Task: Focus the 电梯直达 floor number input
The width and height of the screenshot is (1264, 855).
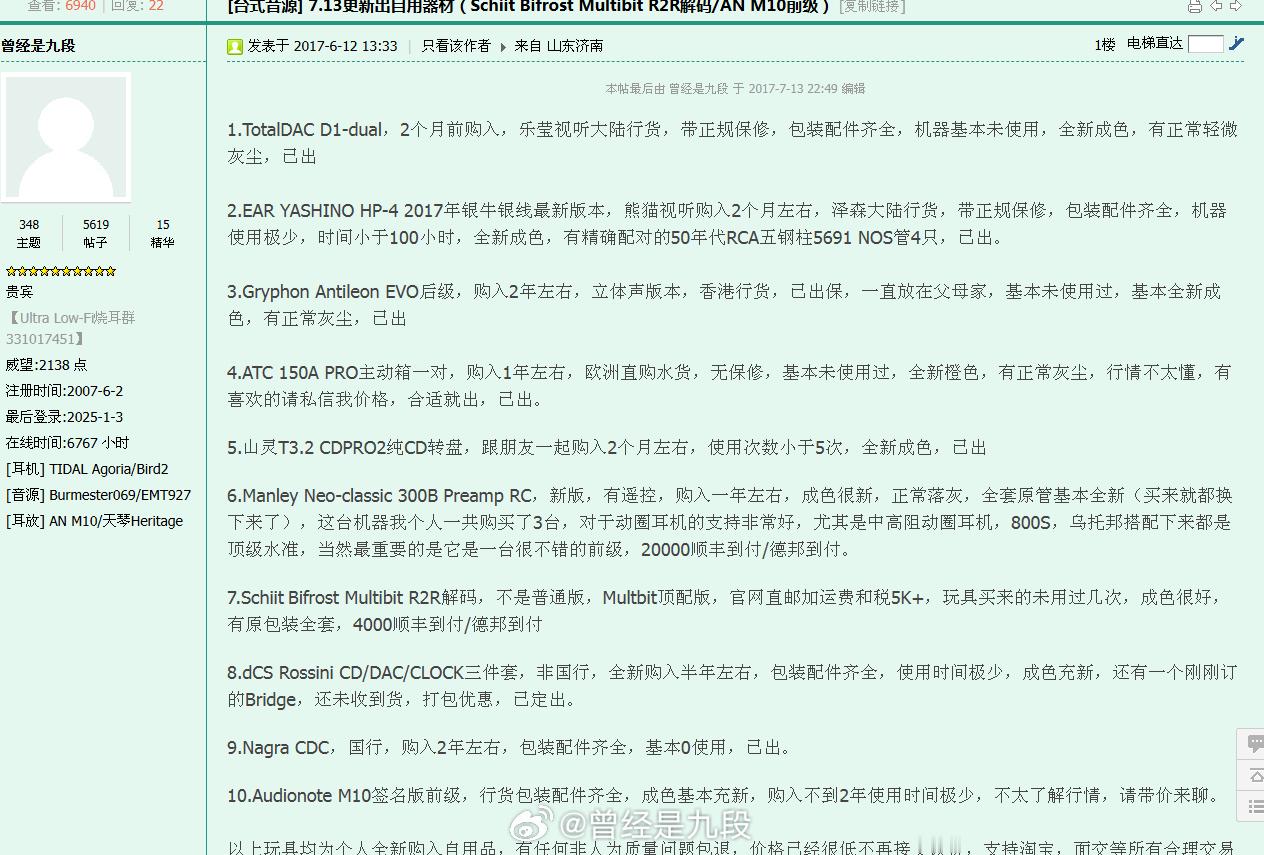Action: [x=1205, y=44]
